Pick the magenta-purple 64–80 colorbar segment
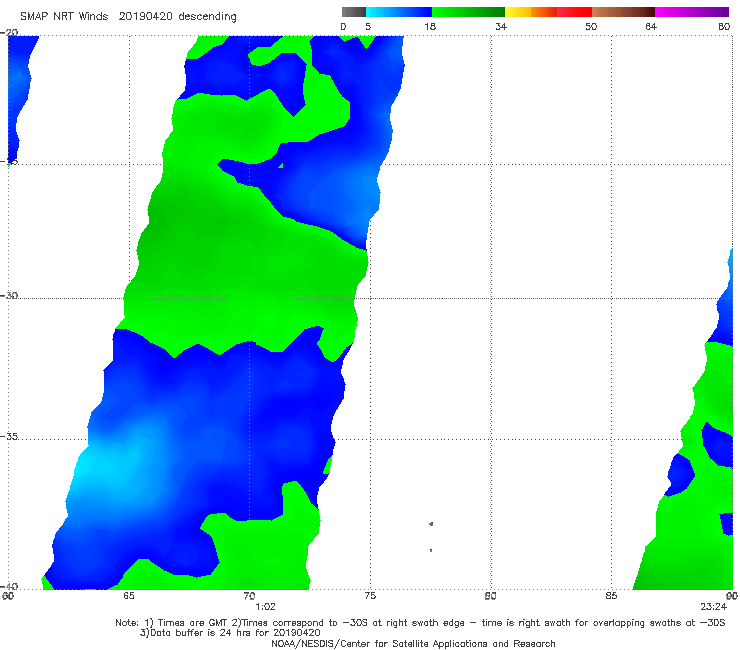This screenshot has width=740, height=650. coord(692,12)
